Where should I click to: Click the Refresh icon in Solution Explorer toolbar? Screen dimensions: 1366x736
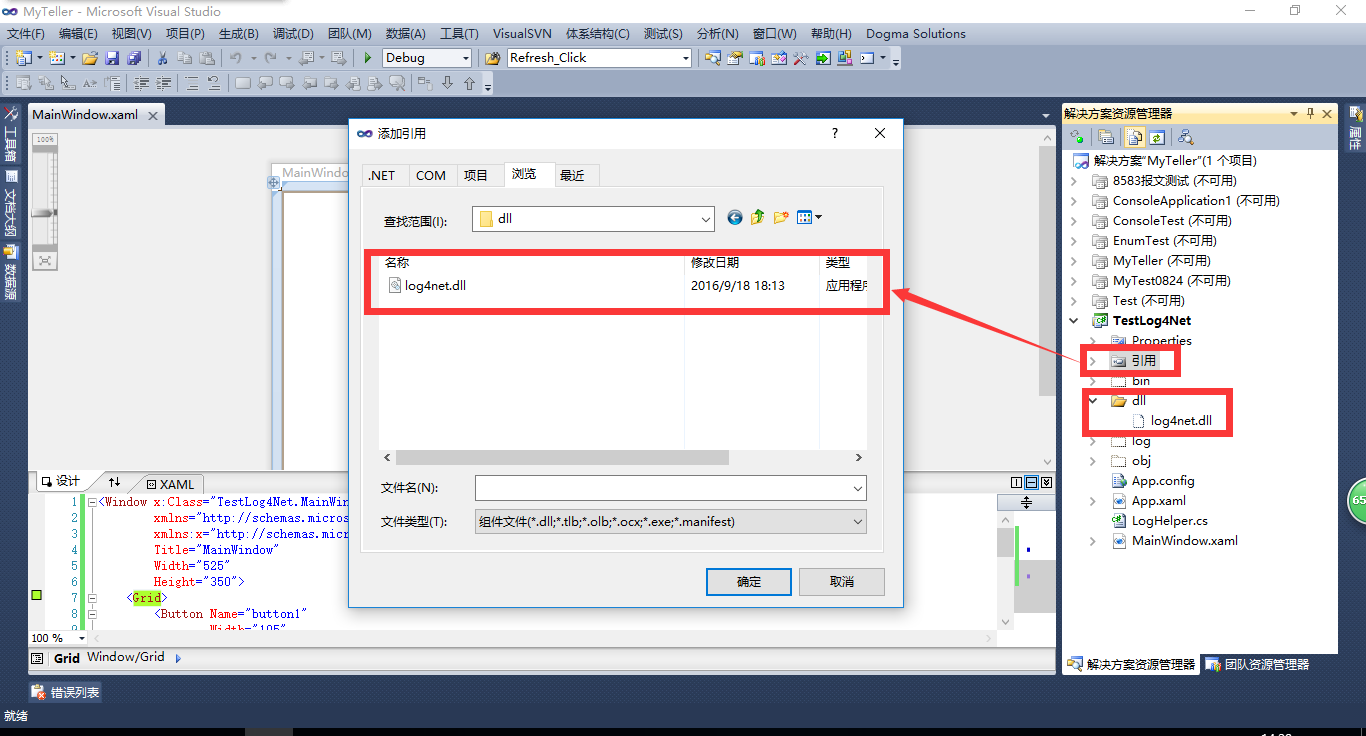point(1157,137)
